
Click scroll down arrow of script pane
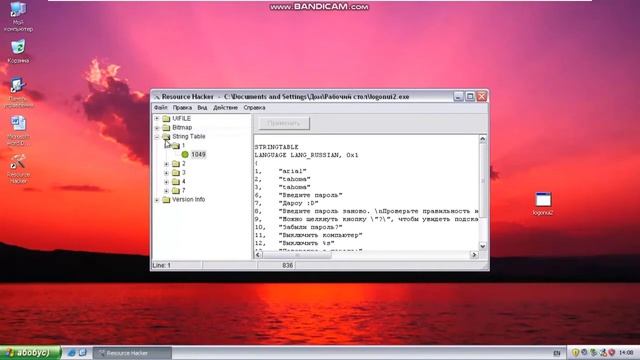482,246
